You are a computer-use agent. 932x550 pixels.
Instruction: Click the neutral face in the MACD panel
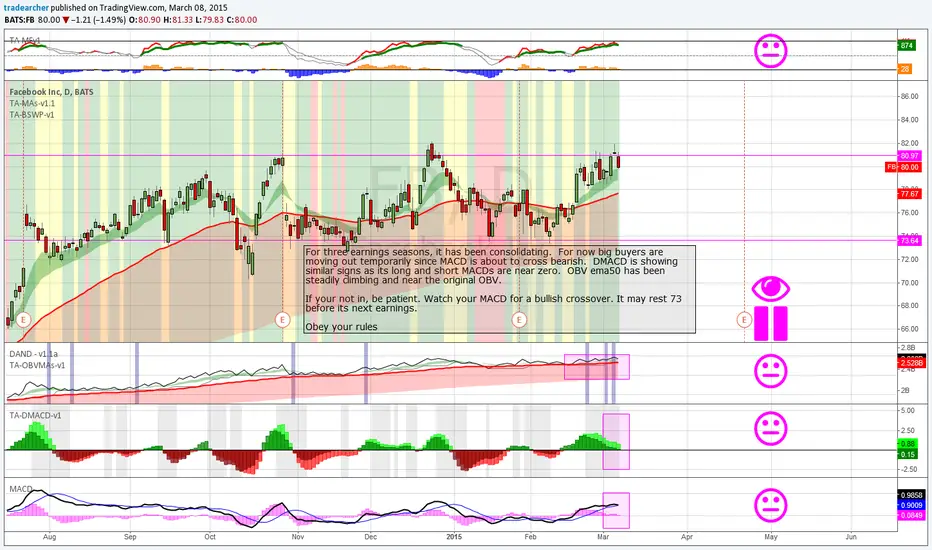coord(770,505)
